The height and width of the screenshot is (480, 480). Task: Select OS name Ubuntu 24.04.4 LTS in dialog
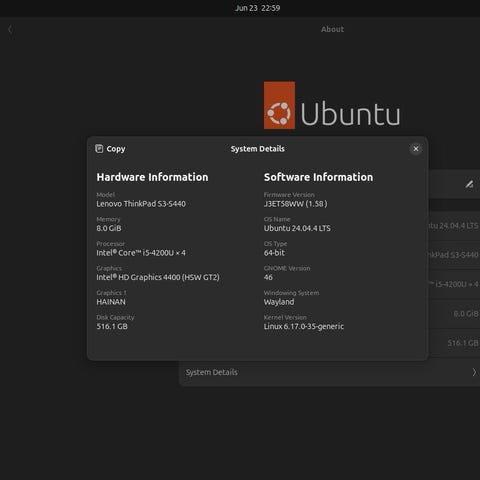(x=297, y=228)
